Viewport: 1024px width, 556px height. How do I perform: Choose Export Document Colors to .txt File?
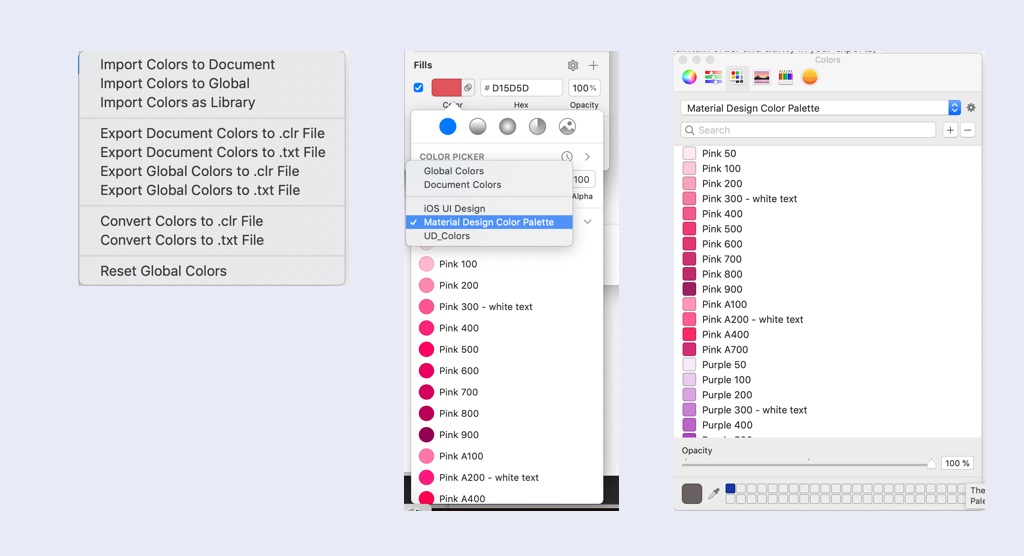213,152
